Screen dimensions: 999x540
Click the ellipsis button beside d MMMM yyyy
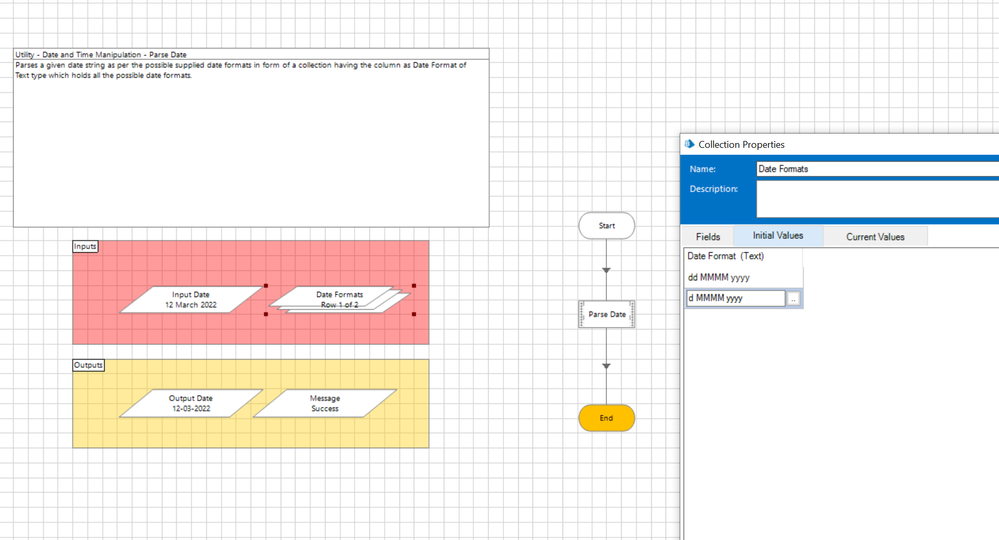coord(794,299)
